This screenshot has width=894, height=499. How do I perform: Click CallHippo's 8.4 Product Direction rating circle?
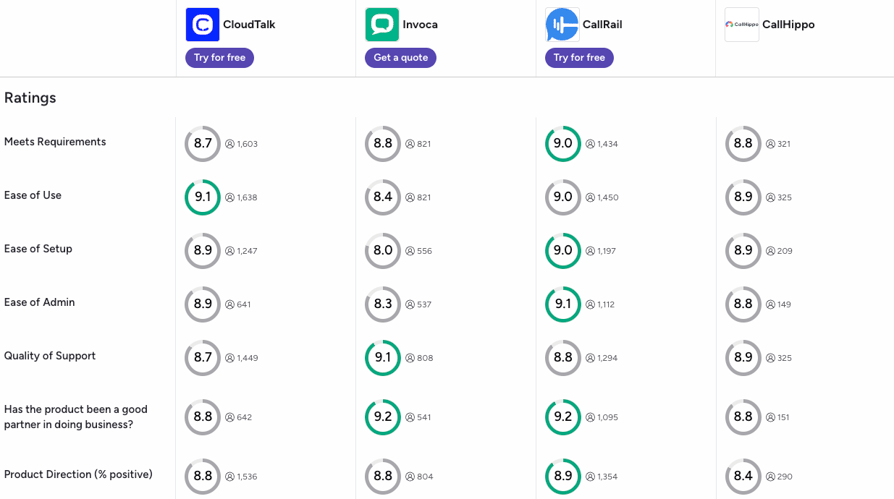[743, 476]
